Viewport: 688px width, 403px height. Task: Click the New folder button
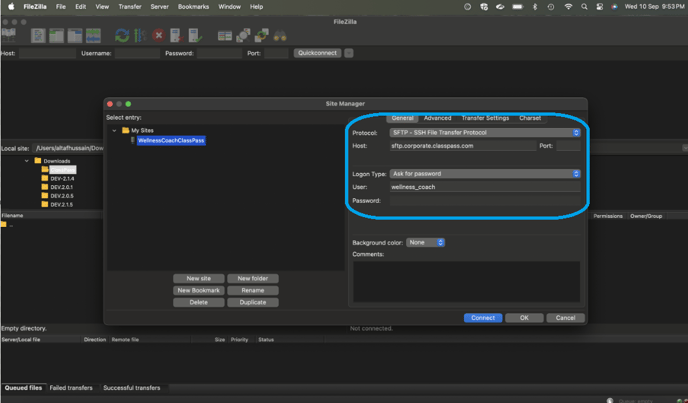pos(253,278)
